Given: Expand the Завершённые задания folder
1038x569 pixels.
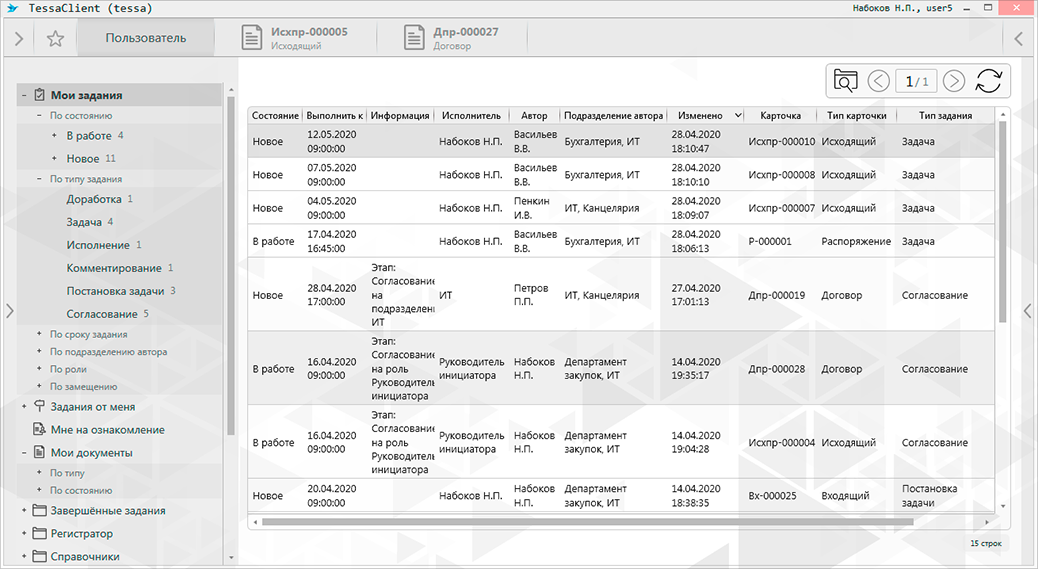Looking at the screenshot, I should tap(23, 511).
